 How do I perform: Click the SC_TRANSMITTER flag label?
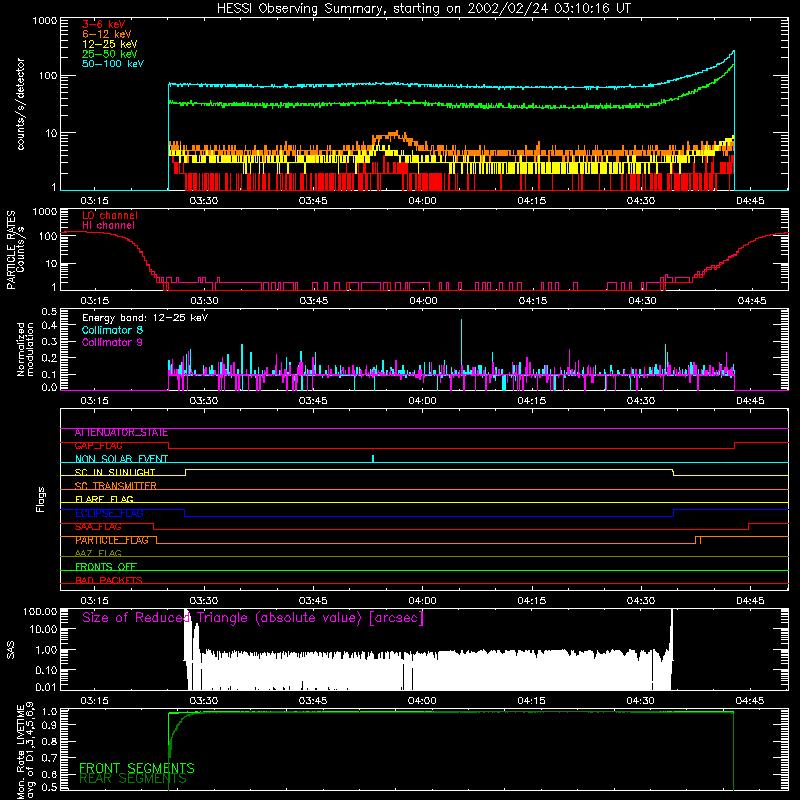coord(116,486)
